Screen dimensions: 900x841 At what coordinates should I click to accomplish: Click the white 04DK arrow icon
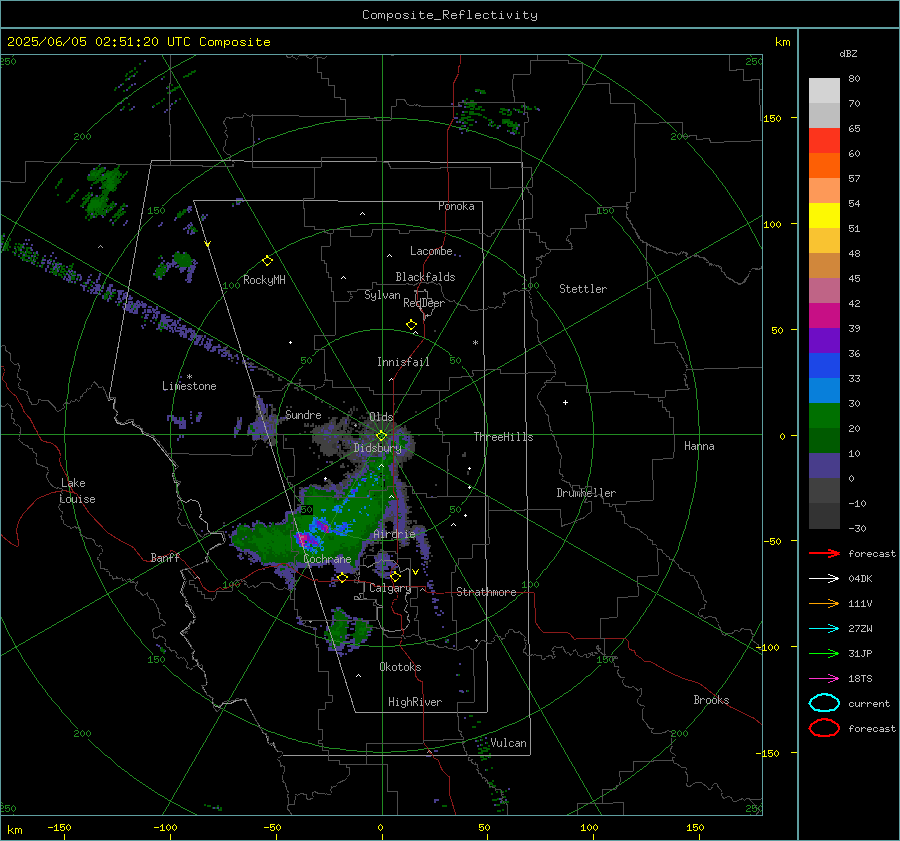(824, 578)
